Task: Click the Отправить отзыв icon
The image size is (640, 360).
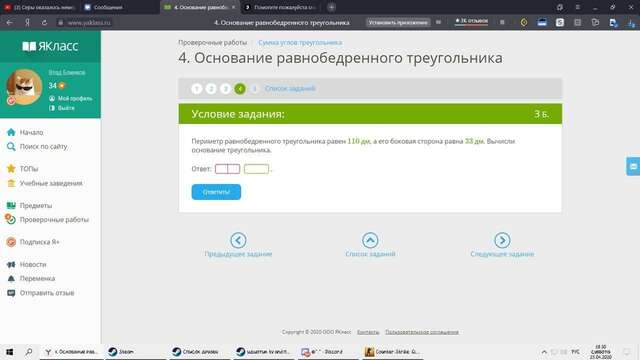Action: point(11,293)
